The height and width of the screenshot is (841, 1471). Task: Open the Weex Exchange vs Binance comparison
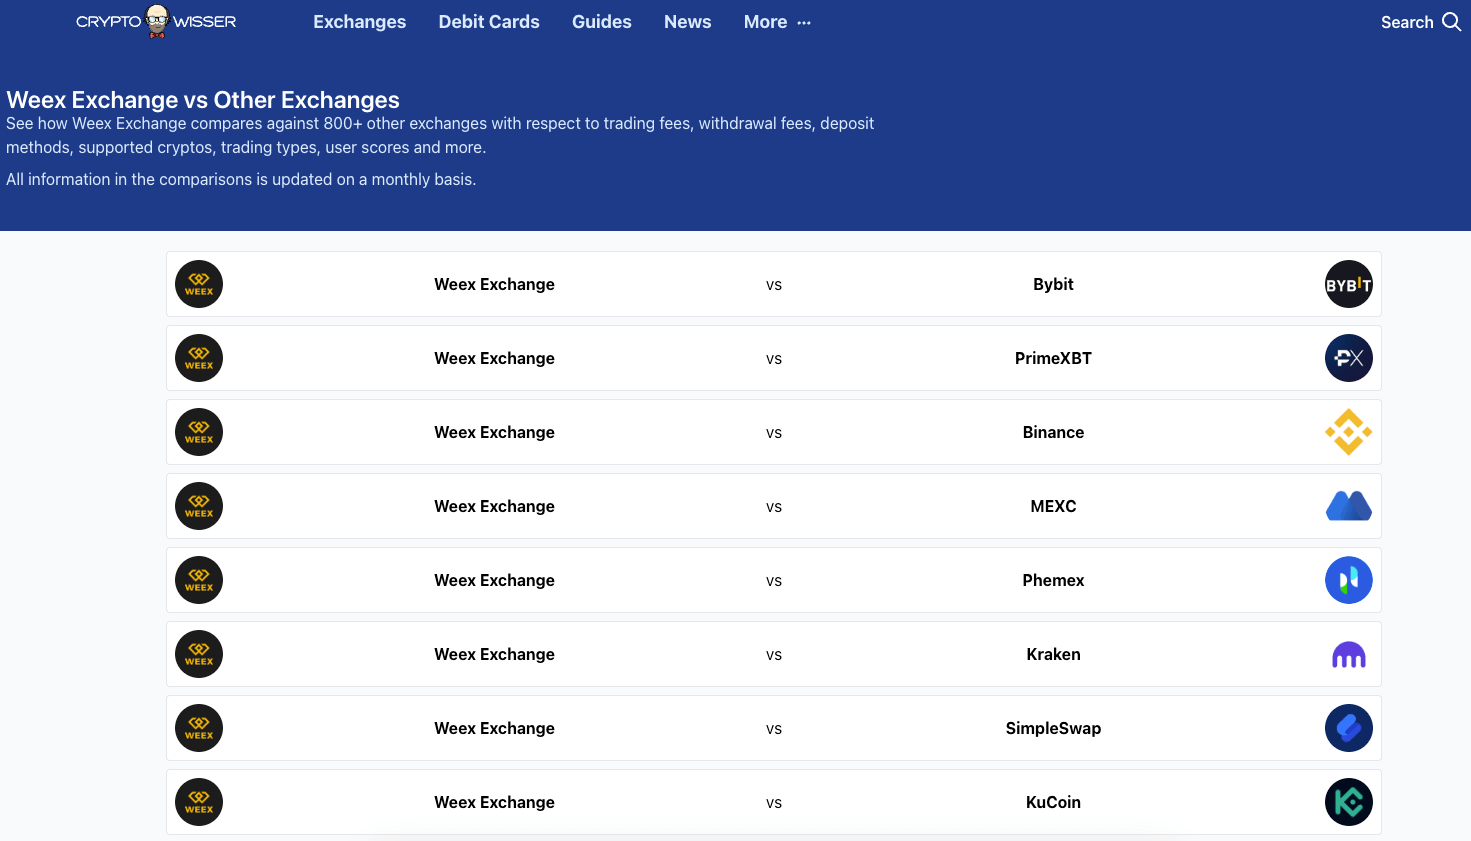coord(773,432)
